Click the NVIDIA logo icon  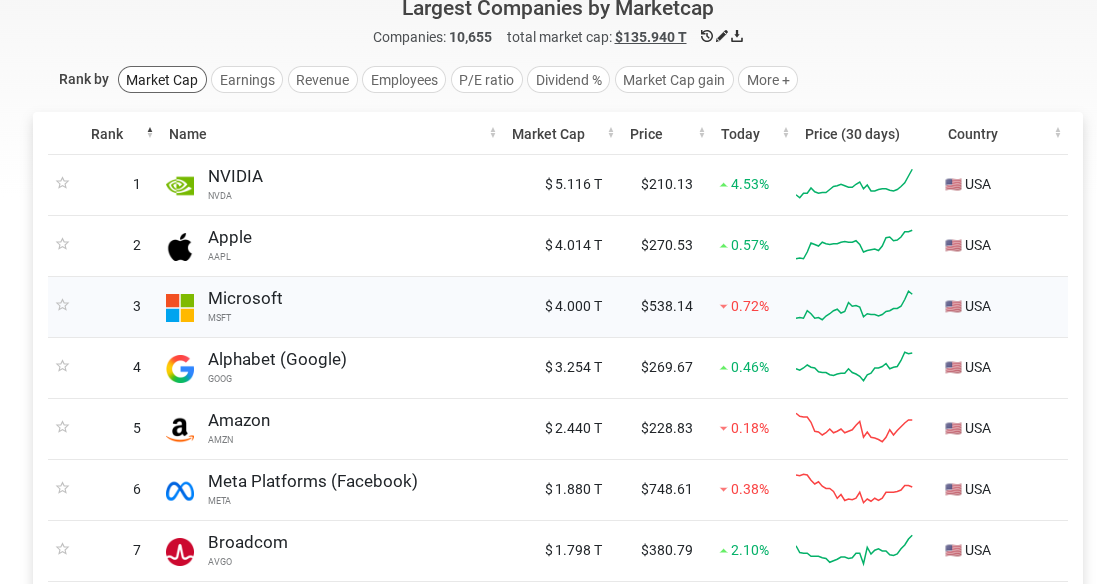pyautogui.click(x=180, y=185)
